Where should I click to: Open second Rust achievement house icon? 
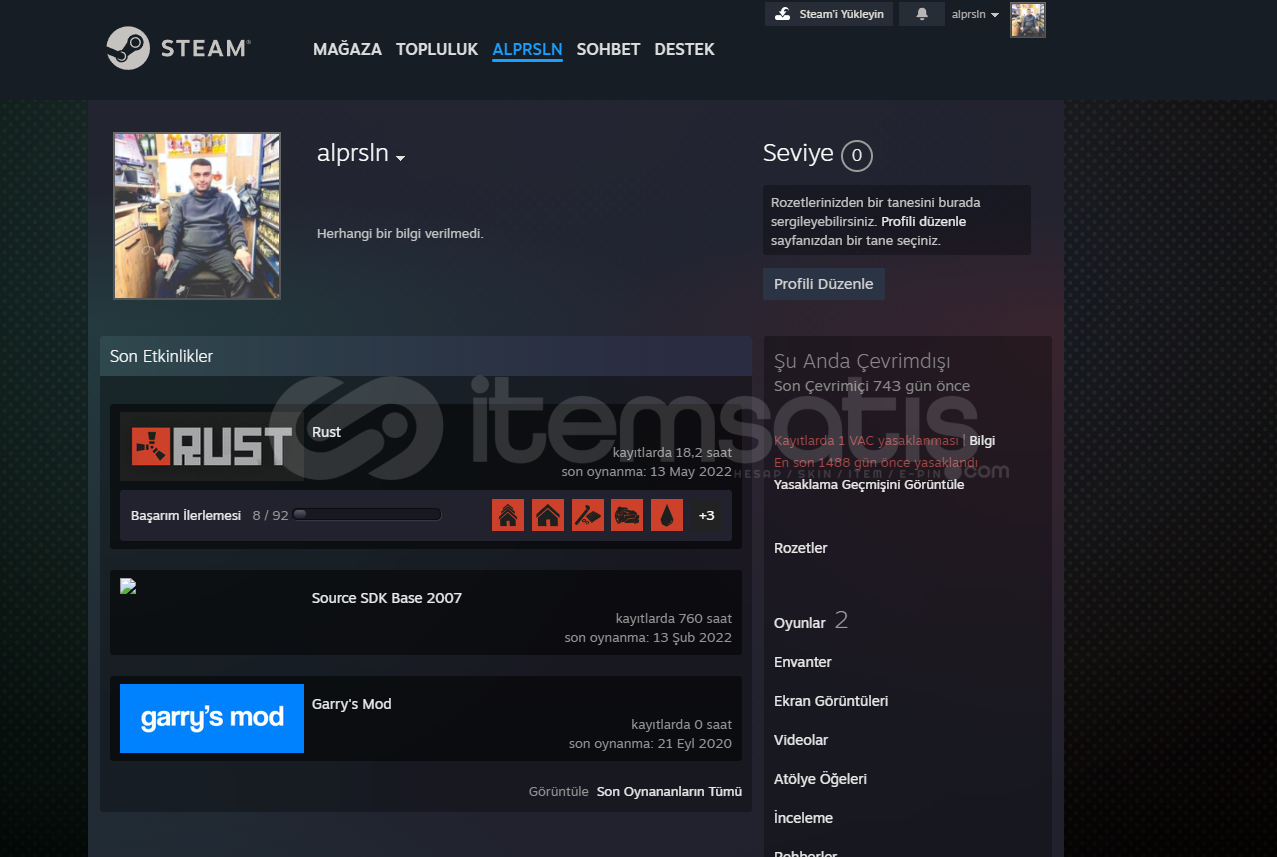click(548, 515)
